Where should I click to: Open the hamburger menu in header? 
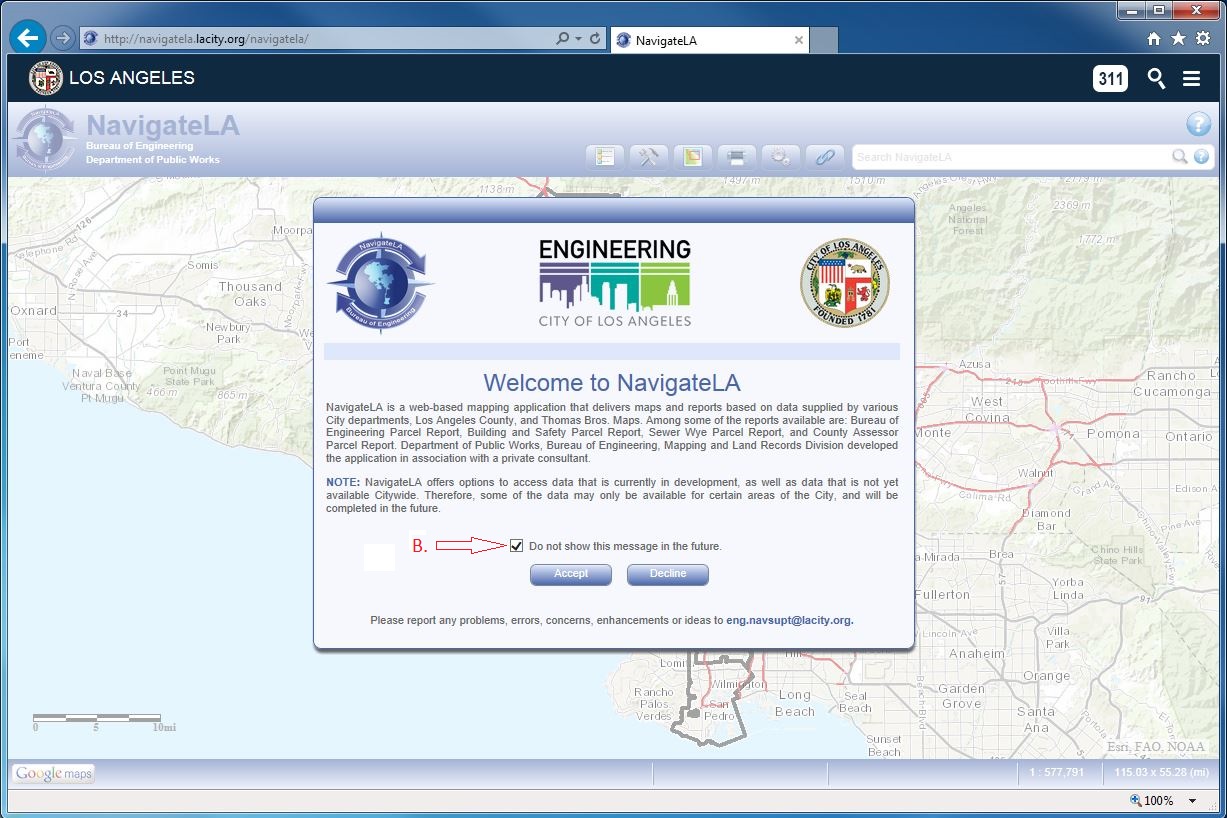click(1191, 78)
